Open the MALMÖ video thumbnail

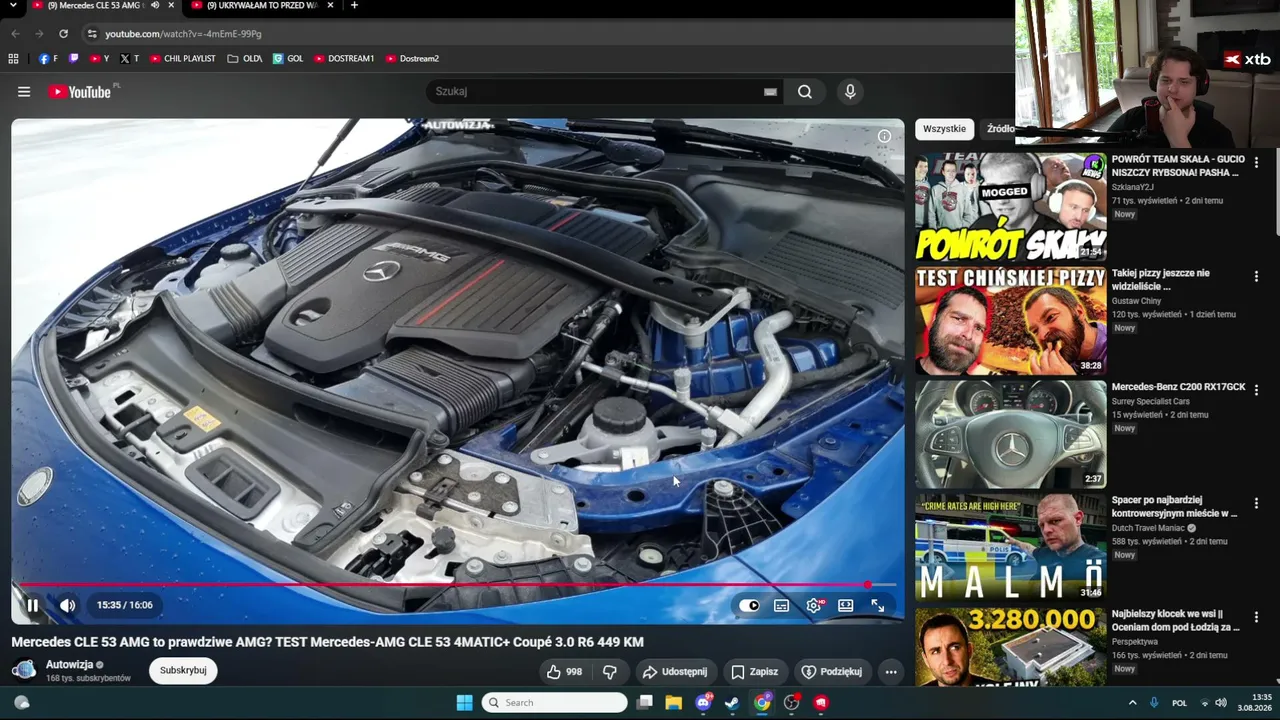[x=1011, y=548]
